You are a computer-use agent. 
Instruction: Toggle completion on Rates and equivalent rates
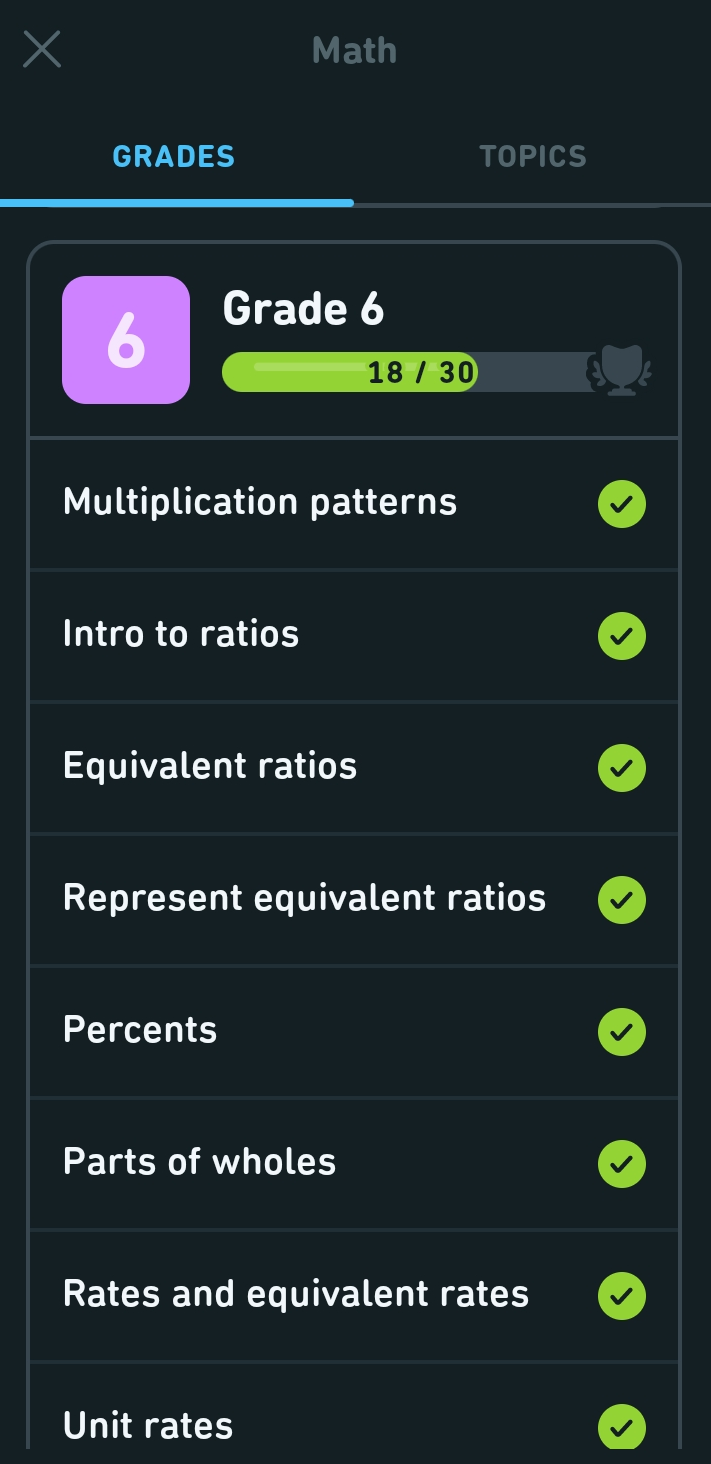[x=621, y=1295]
